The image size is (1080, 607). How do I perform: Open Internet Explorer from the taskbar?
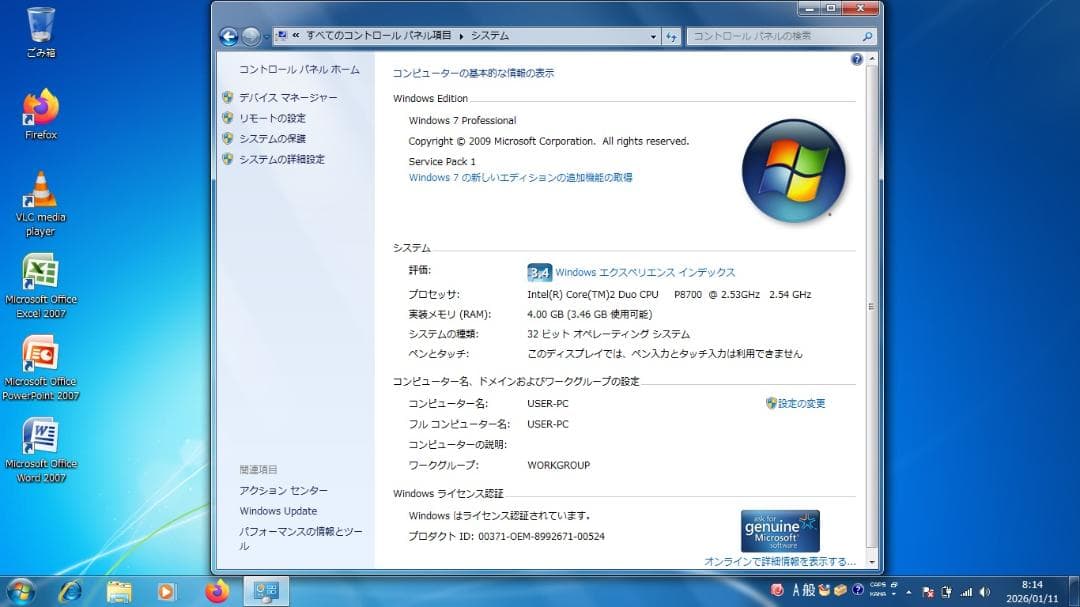click(70, 591)
